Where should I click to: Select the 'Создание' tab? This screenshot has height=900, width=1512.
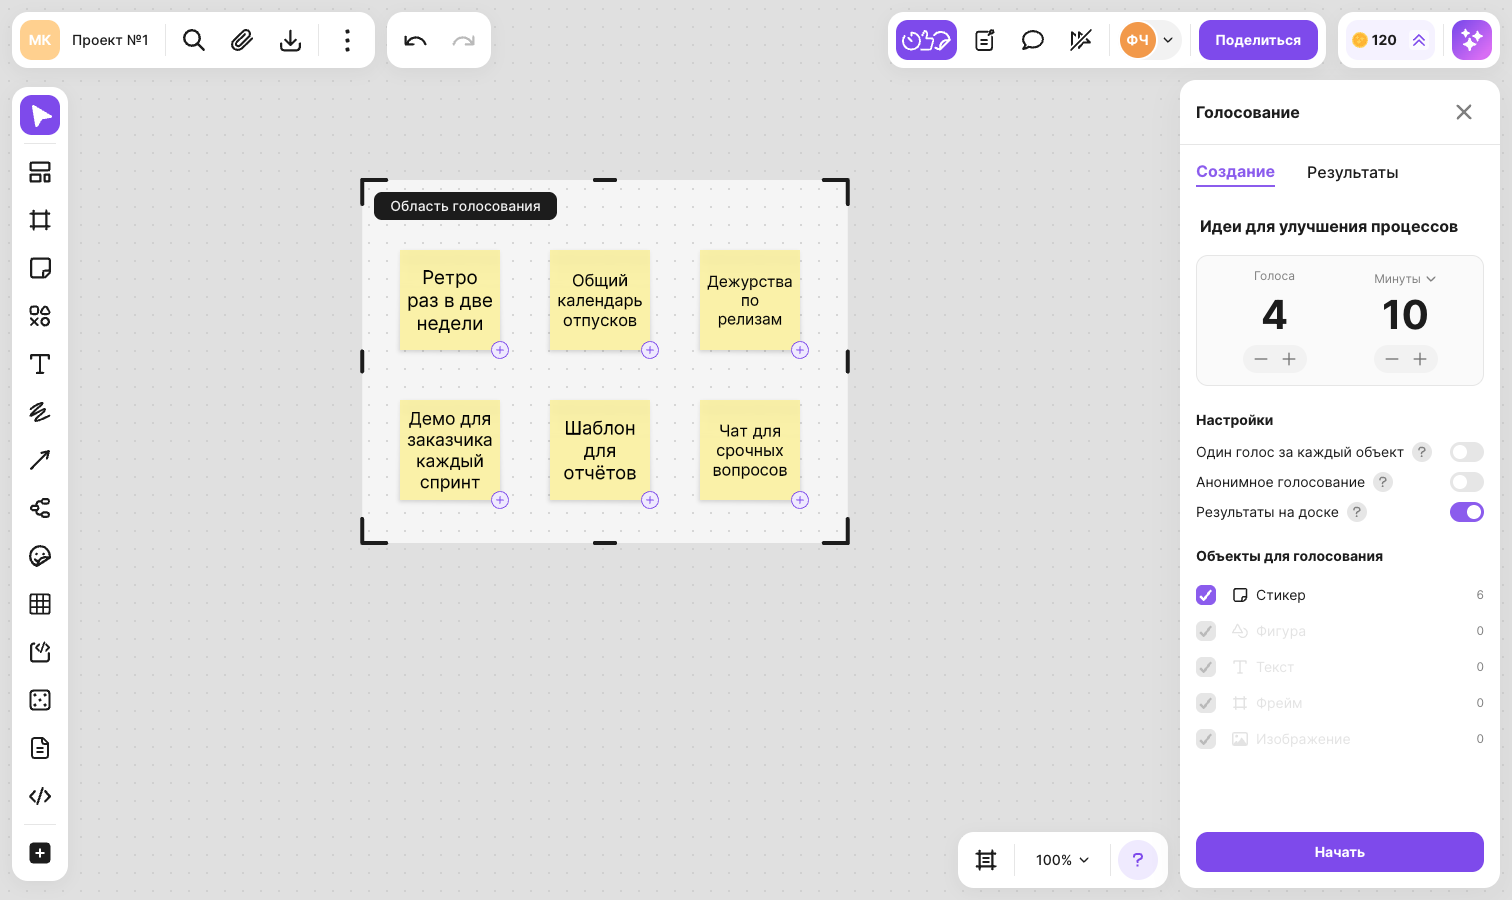[1235, 172]
